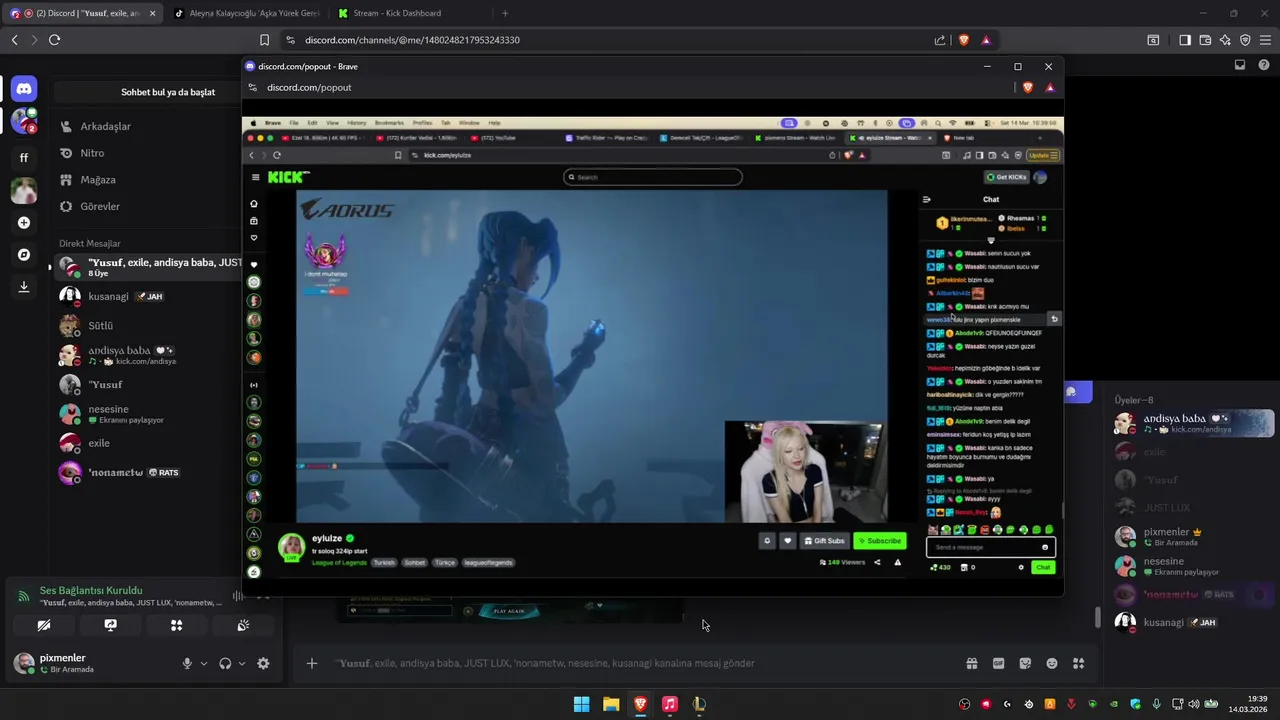Add a server with the plus icon

[x=24, y=222]
